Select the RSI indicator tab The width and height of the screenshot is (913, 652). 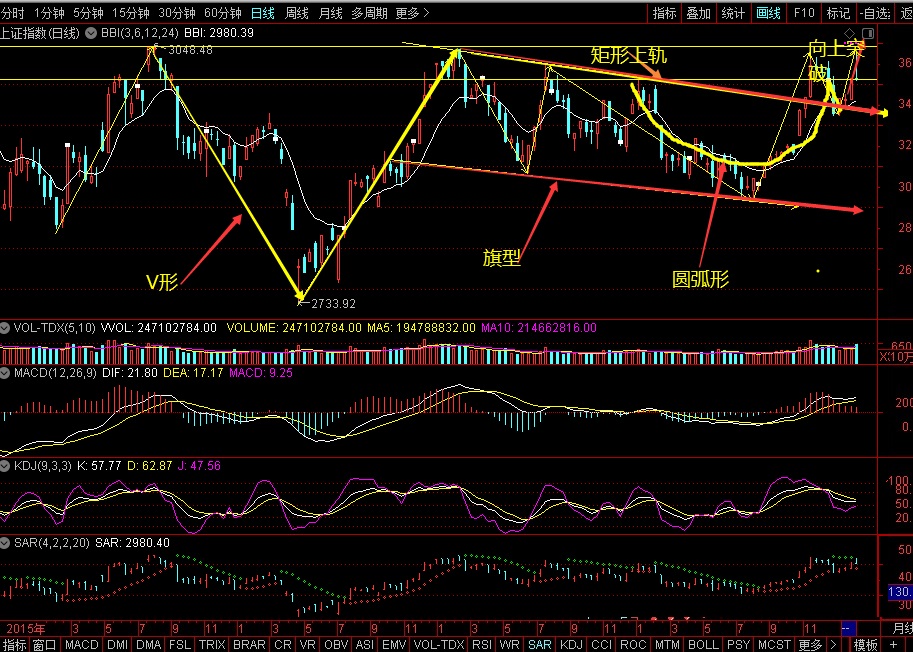tap(482, 644)
